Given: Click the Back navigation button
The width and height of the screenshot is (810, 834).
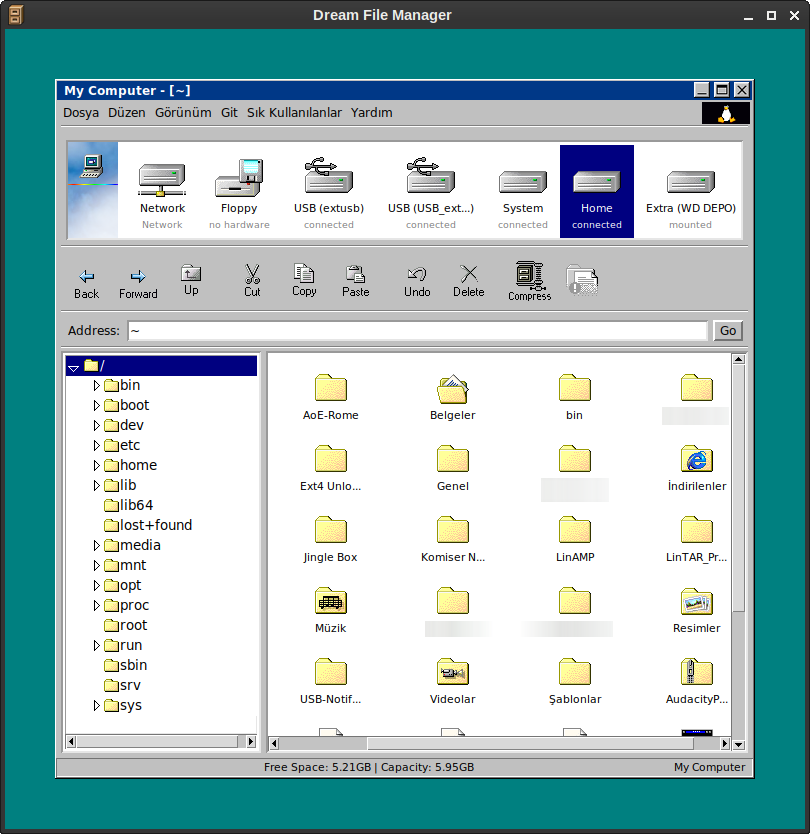Looking at the screenshot, I should pyautogui.click(x=87, y=277).
